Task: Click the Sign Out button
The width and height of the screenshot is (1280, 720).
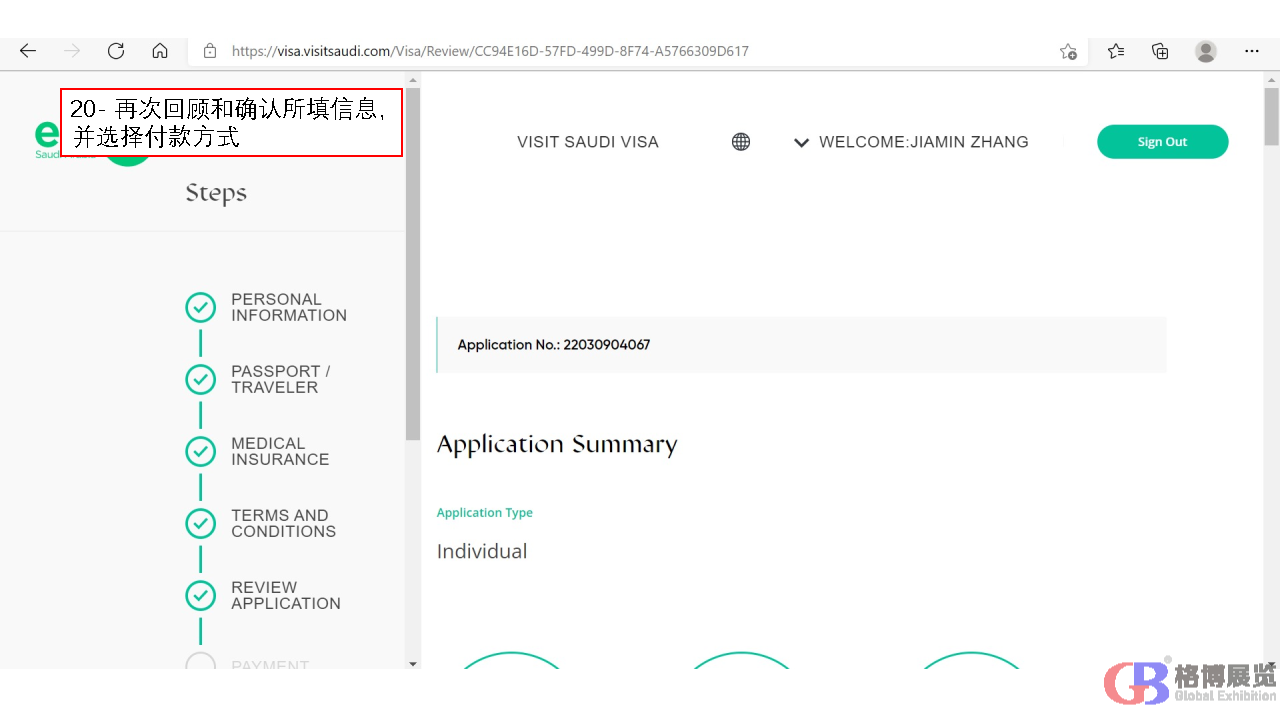Action: [1162, 142]
